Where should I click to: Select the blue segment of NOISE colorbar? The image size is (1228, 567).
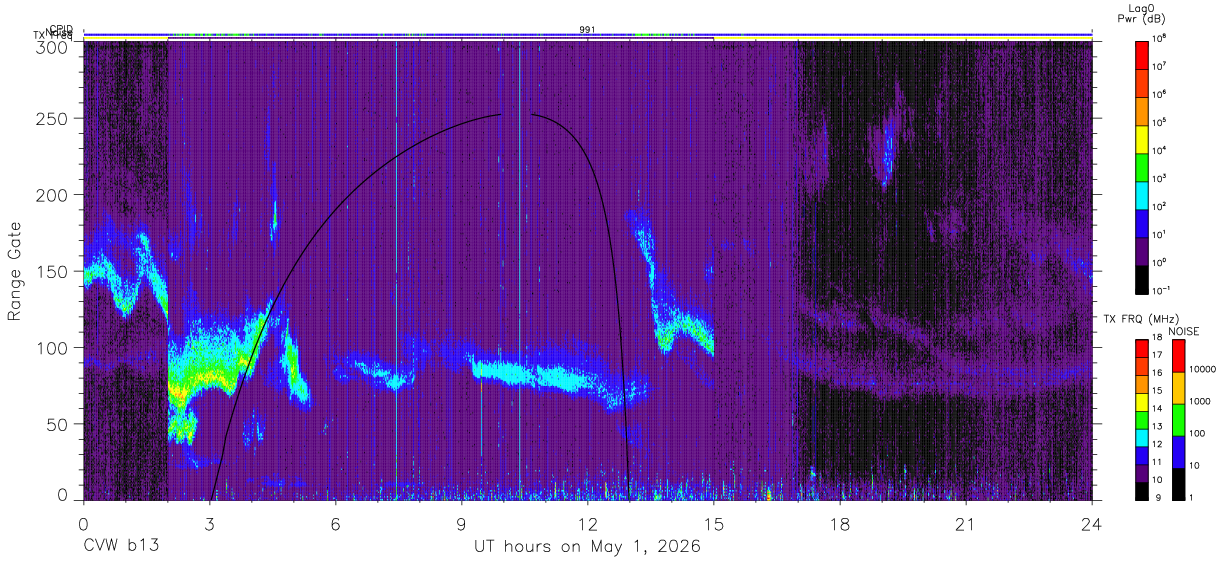(1179, 451)
